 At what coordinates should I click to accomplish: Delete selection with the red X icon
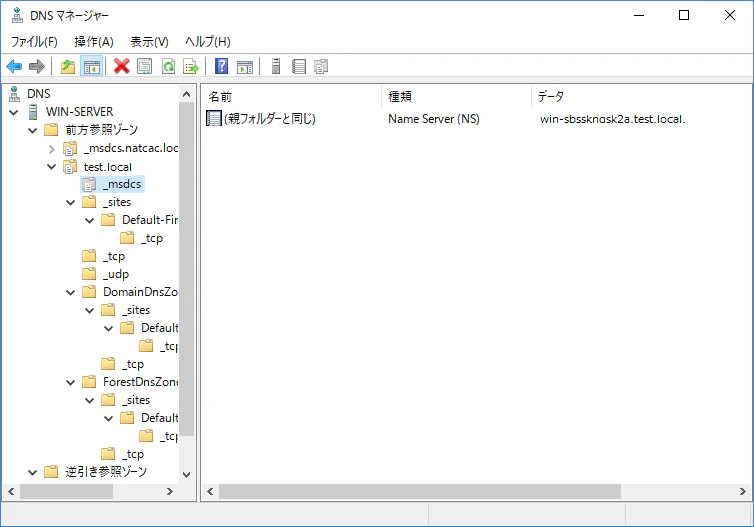coord(122,66)
